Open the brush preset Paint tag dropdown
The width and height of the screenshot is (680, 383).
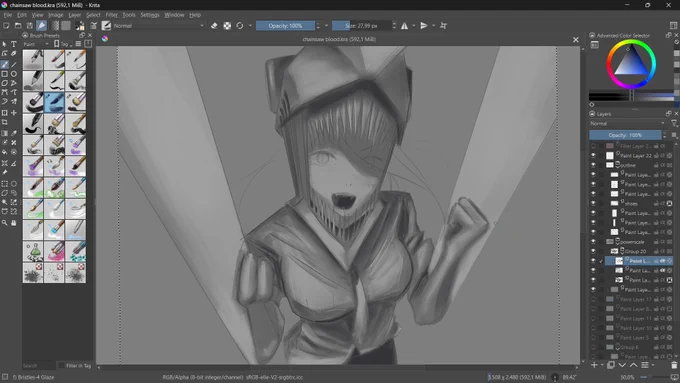point(36,44)
